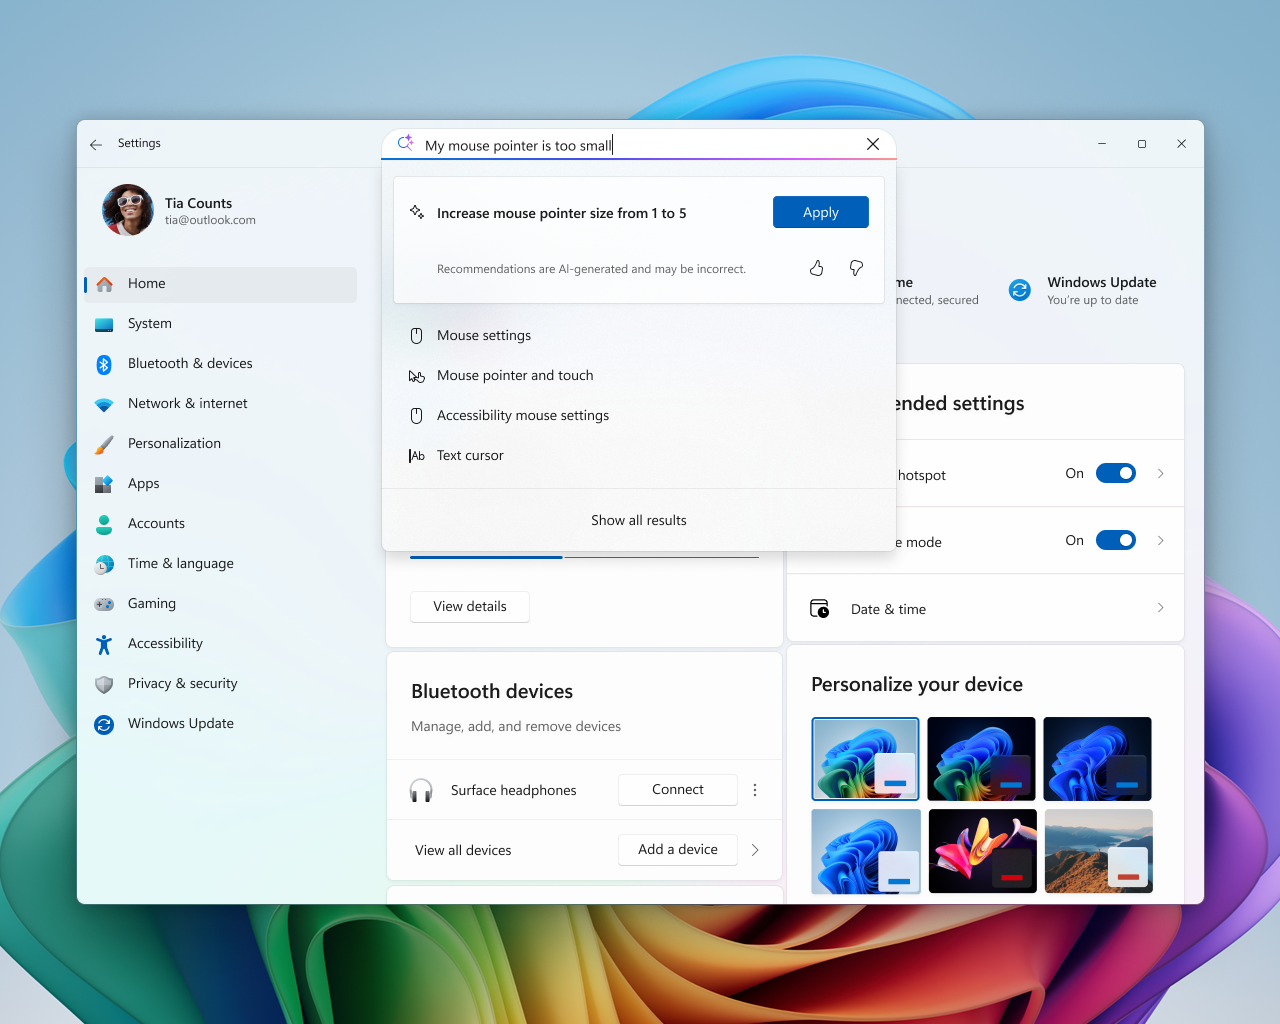This screenshot has height=1024, width=1280.
Task: Navigate to Accessibility settings
Action: pos(220,644)
